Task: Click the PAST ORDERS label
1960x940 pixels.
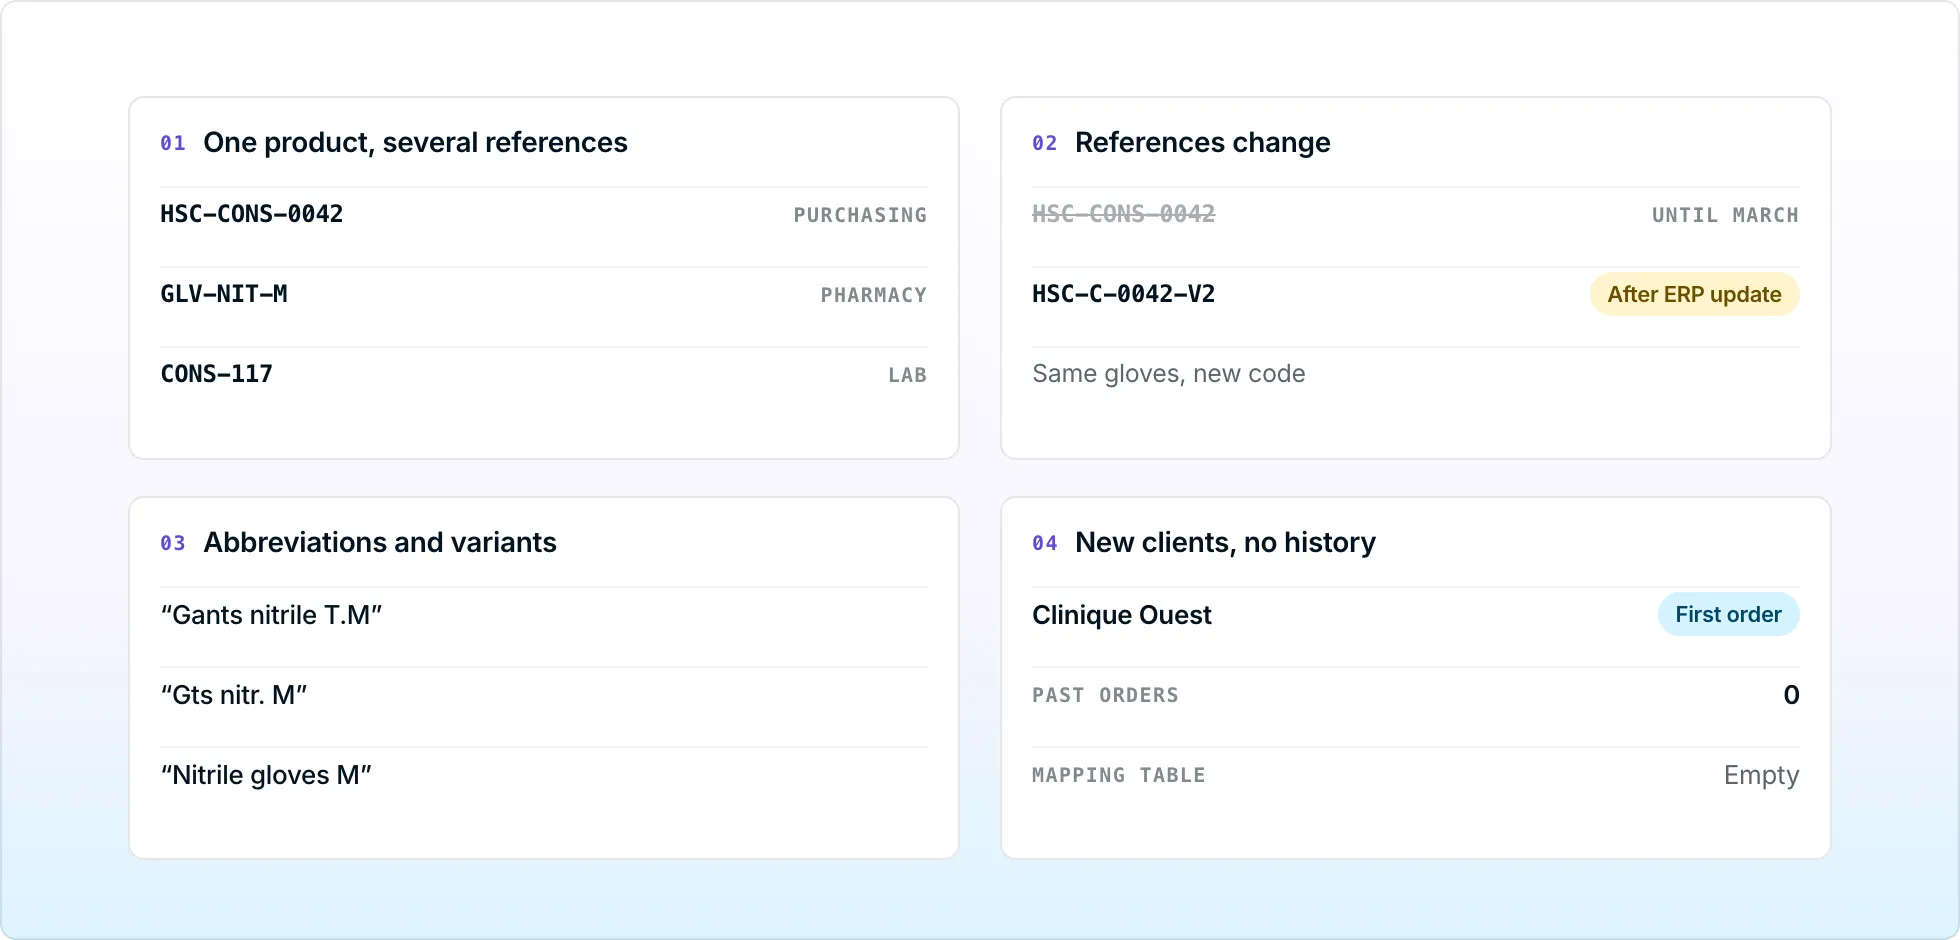Action: 1106,695
